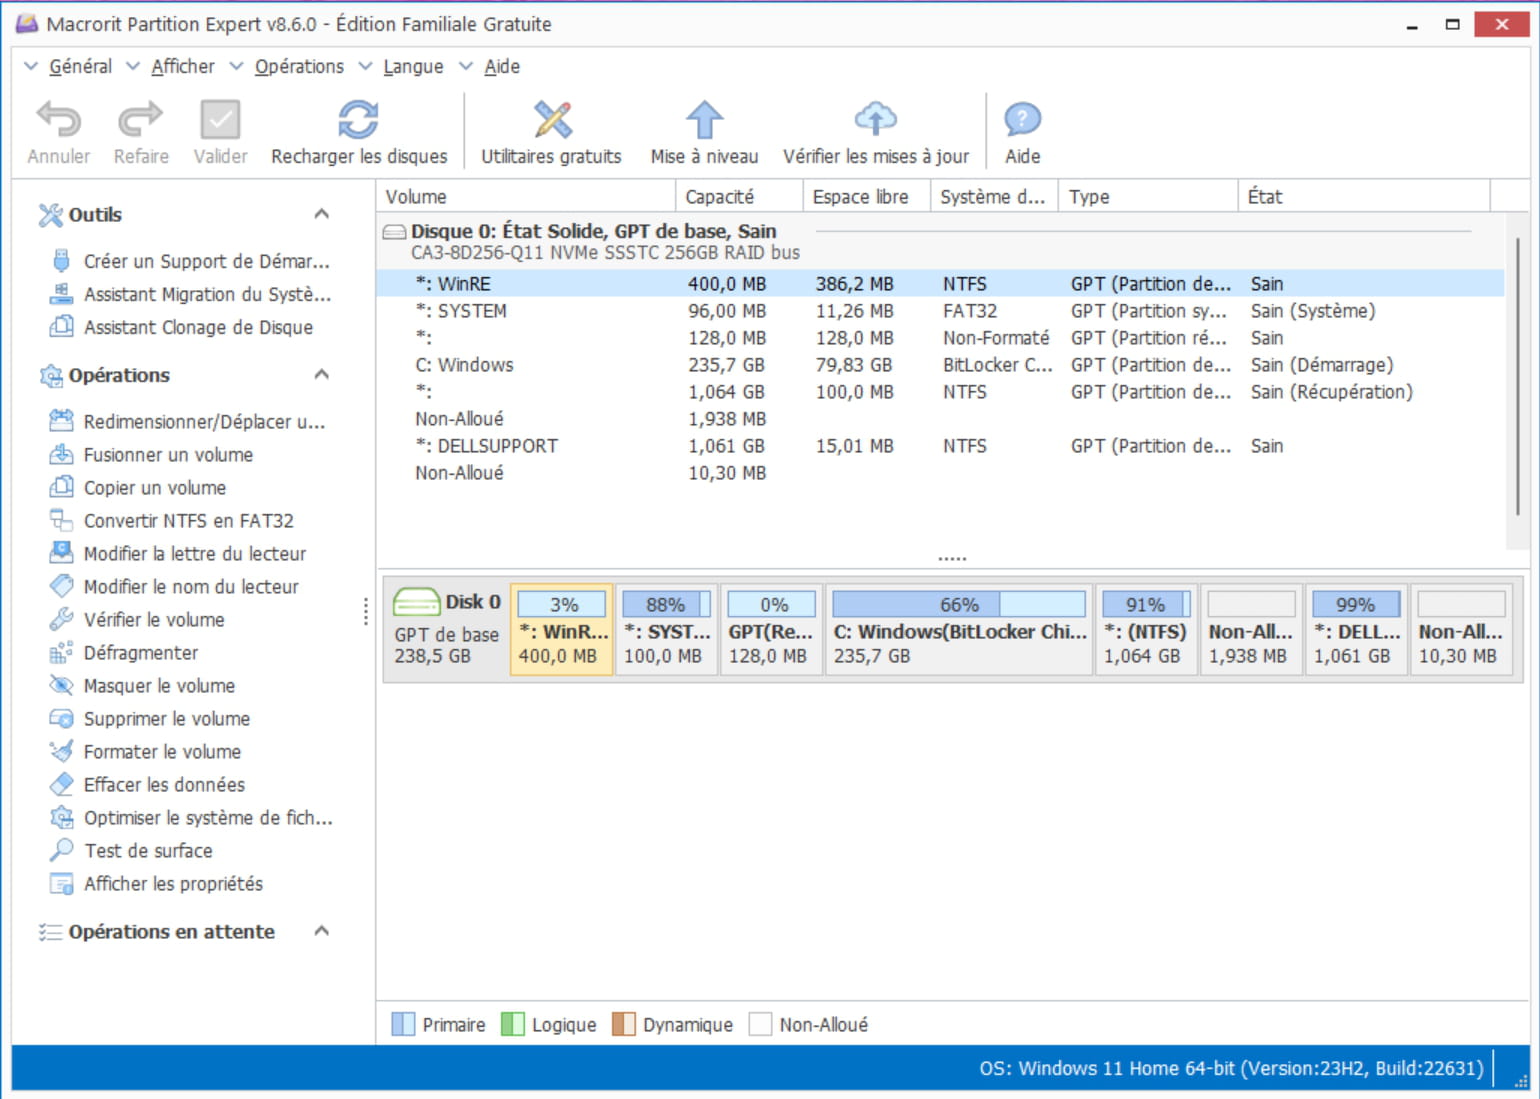Sort by the Type column header

(x=1148, y=197)
